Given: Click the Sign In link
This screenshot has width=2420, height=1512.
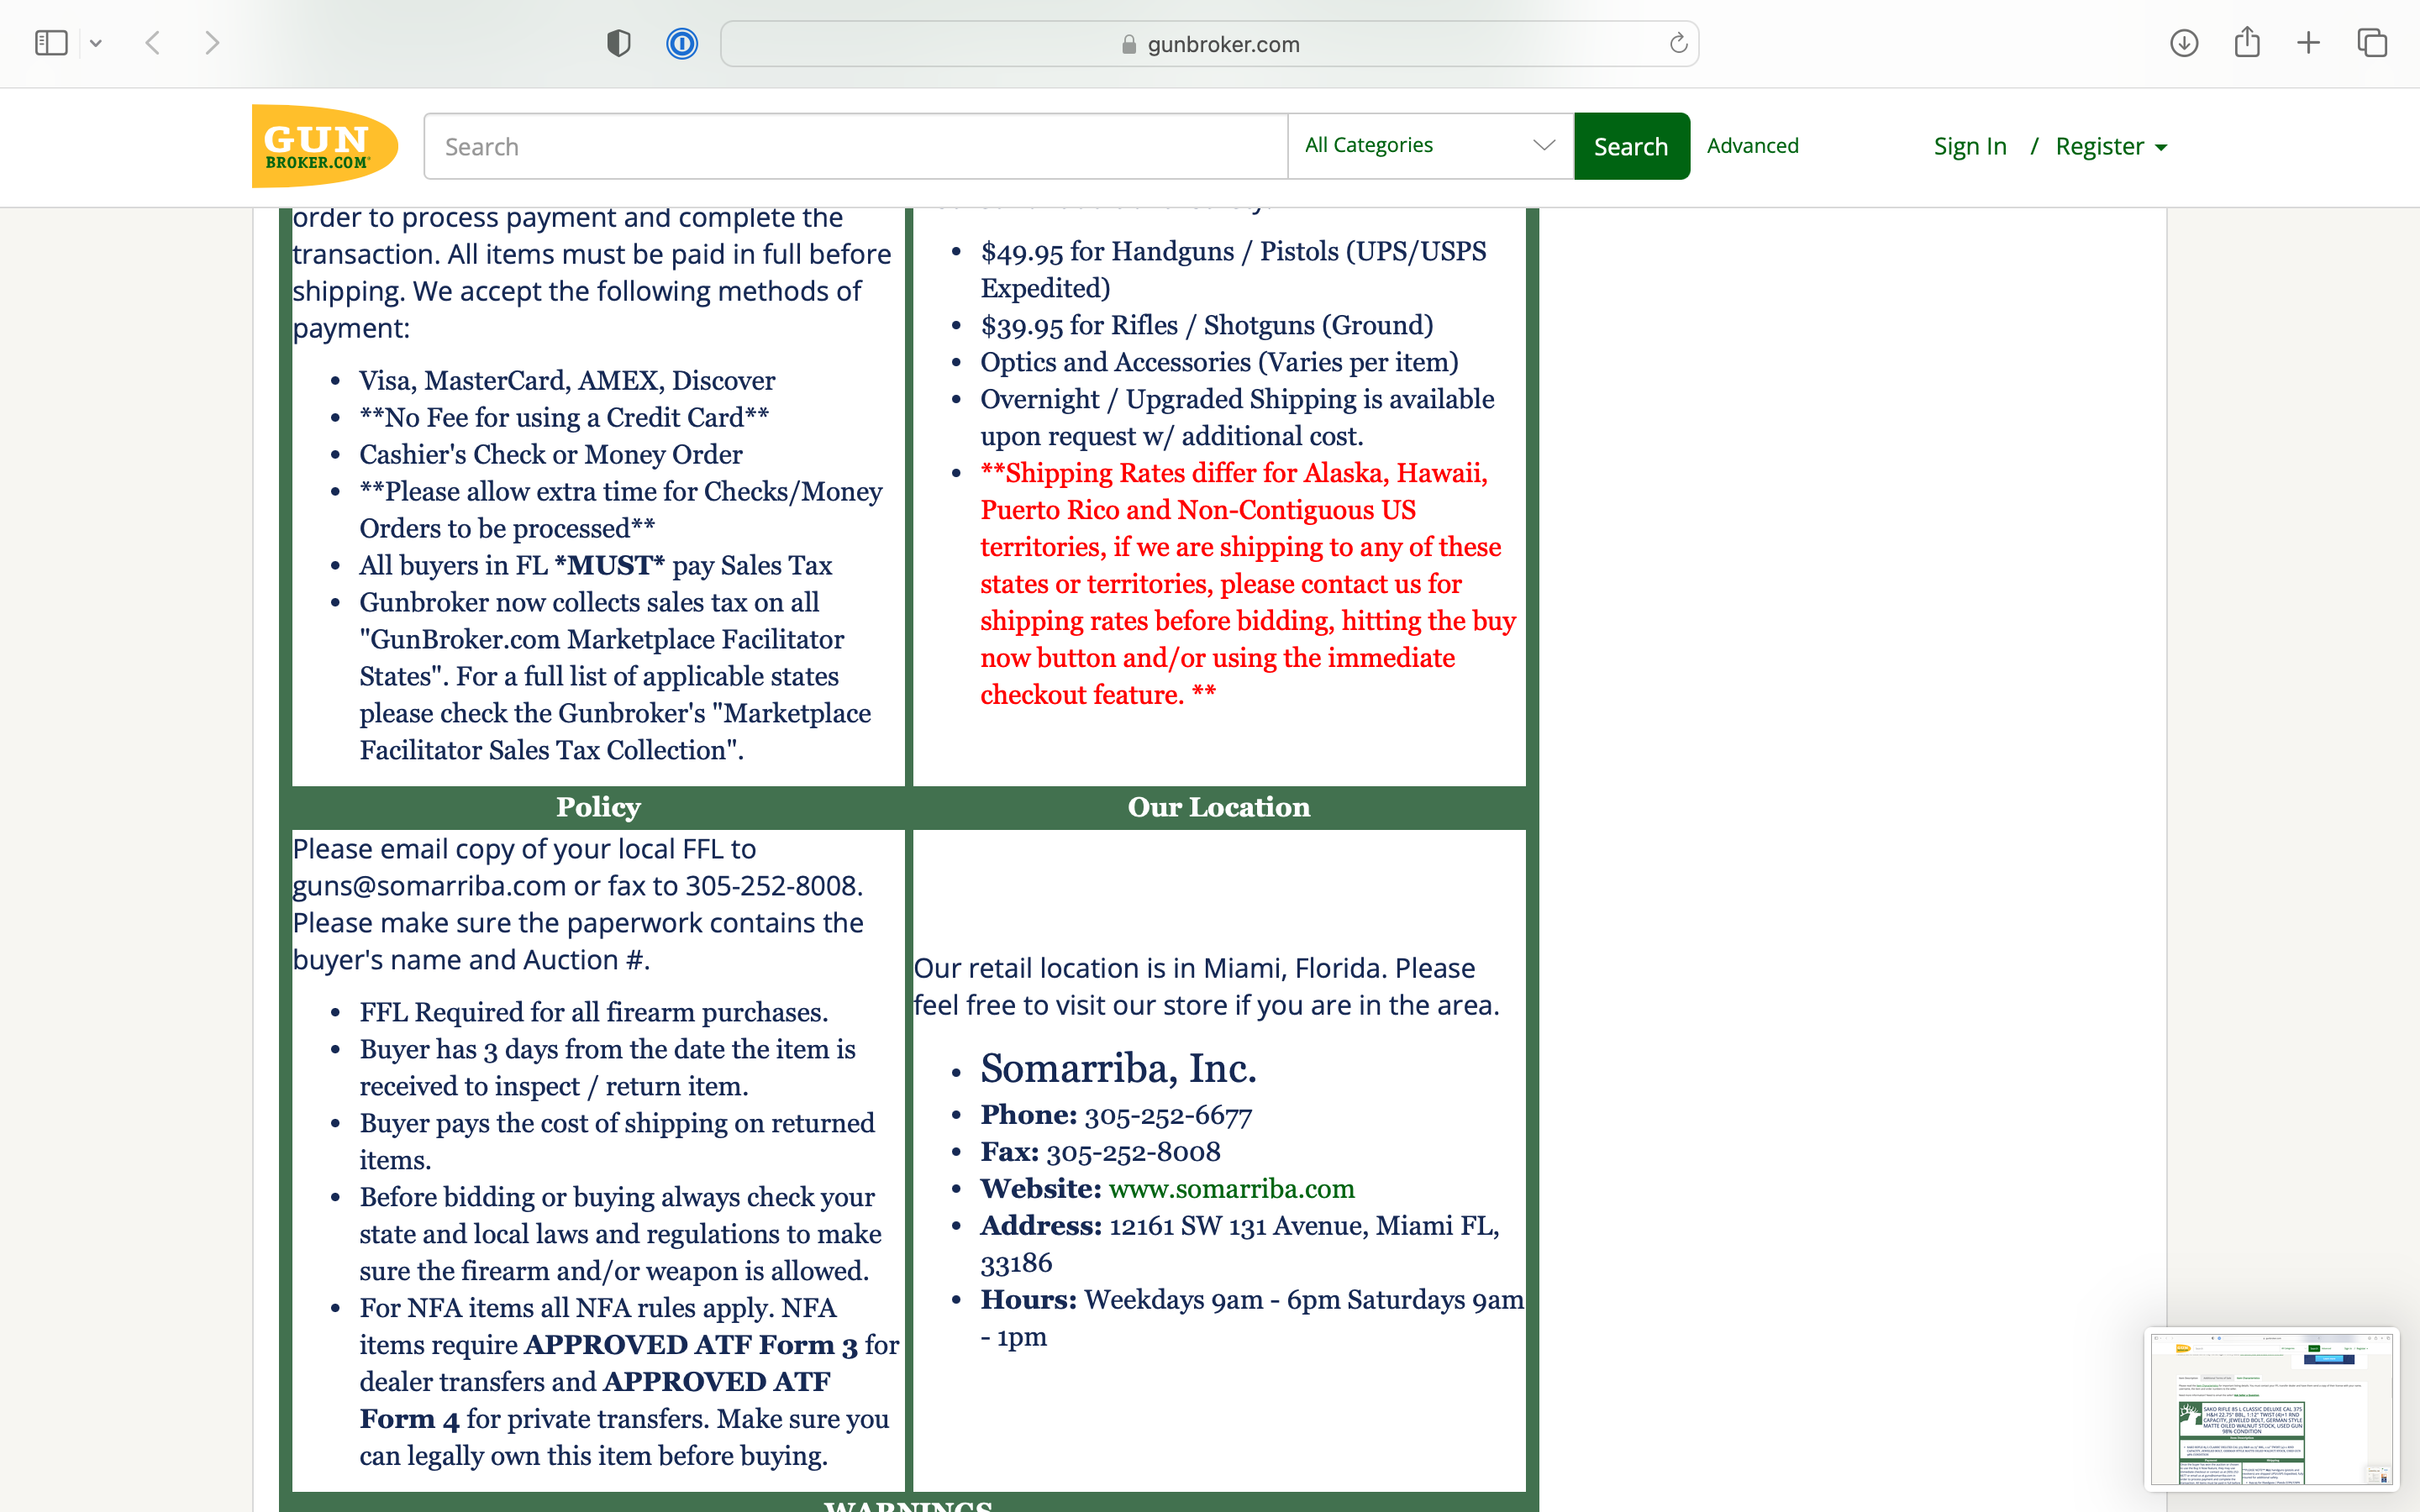Looking at the screenshot, I should (x=1970, y=146).
